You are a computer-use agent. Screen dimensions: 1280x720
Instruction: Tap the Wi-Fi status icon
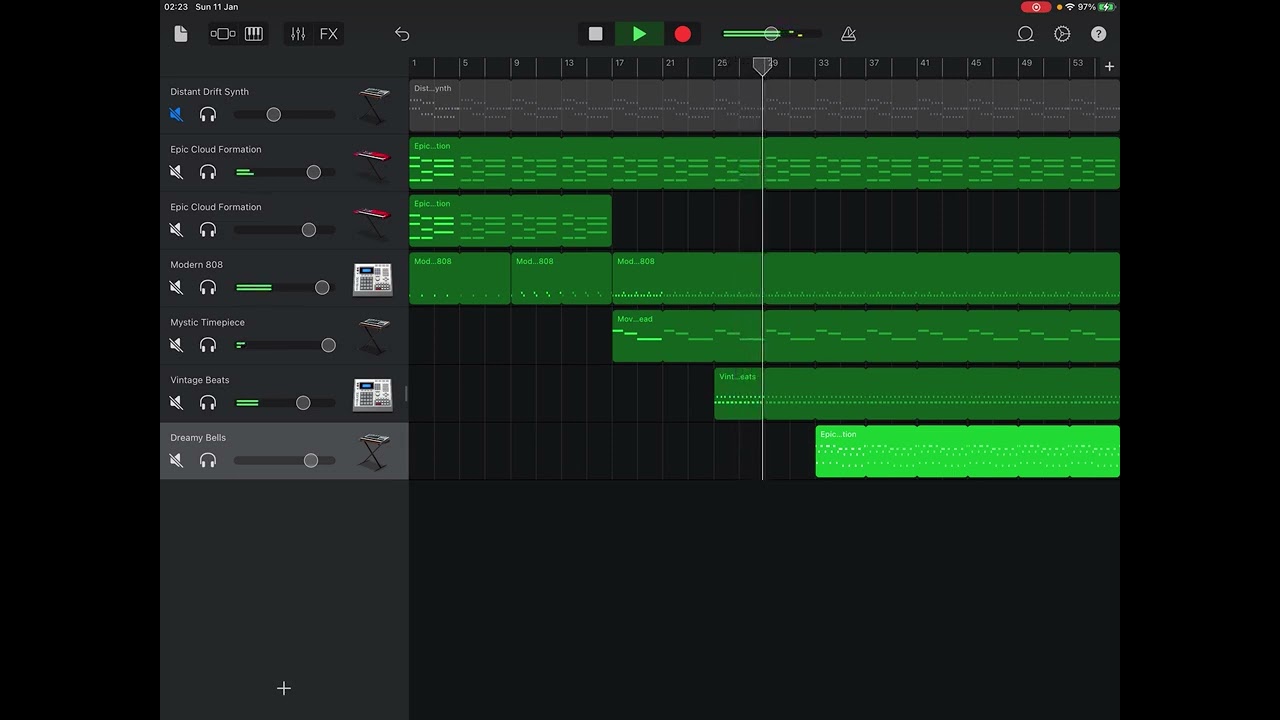[1069, 7]
